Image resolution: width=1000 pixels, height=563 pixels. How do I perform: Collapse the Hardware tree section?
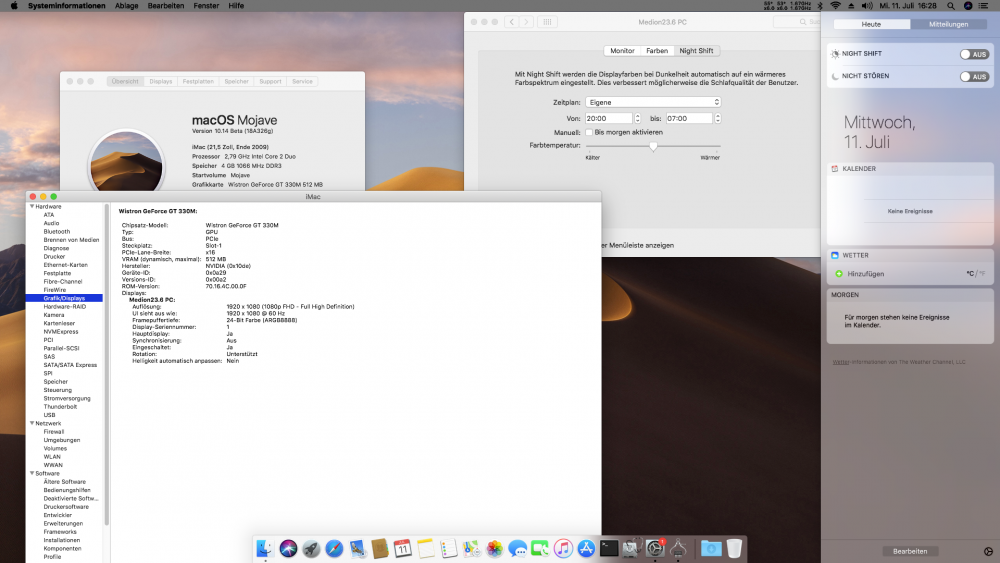(32, 207)
